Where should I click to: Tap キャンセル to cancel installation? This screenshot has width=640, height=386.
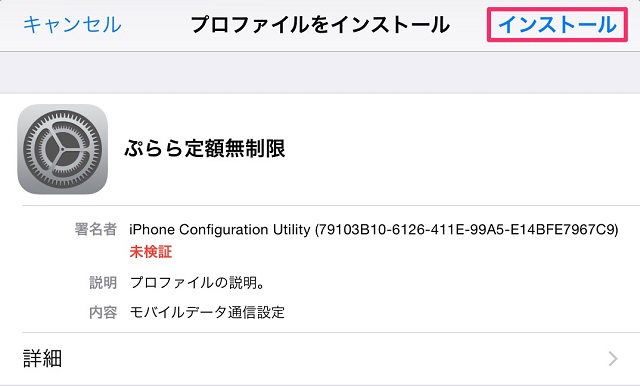(72, 24)
